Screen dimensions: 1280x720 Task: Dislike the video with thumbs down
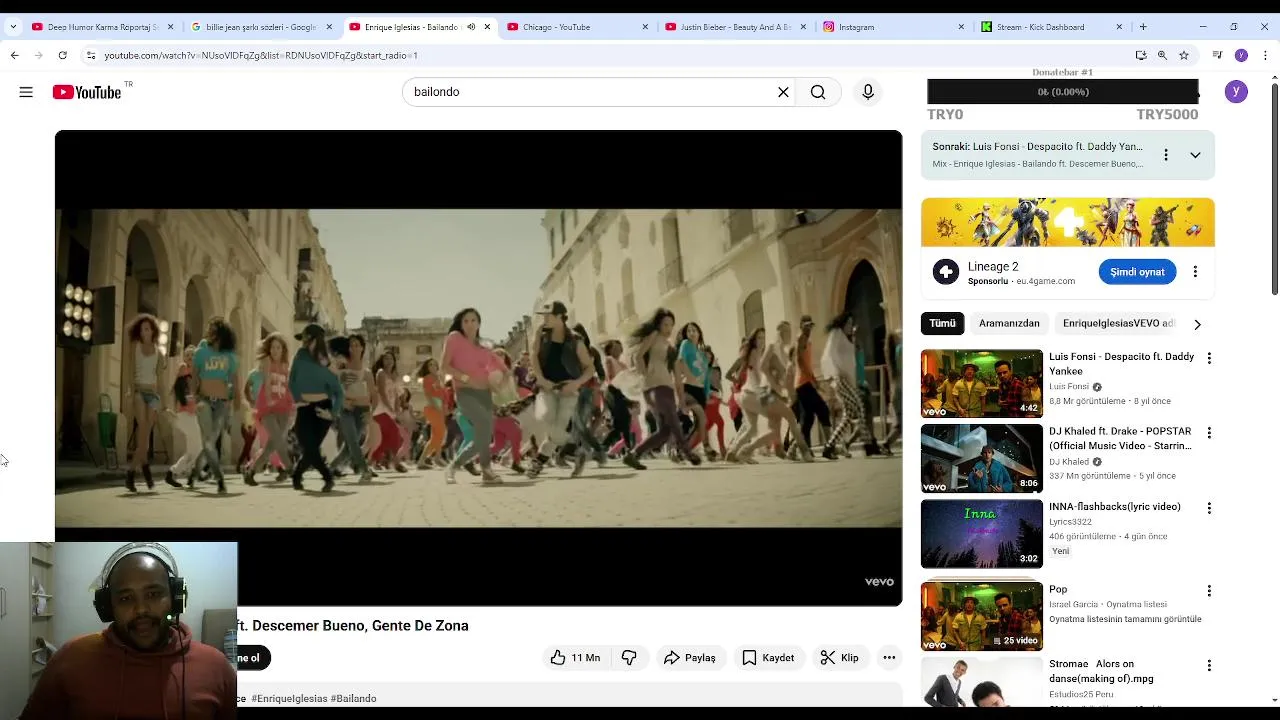point(629,657)
